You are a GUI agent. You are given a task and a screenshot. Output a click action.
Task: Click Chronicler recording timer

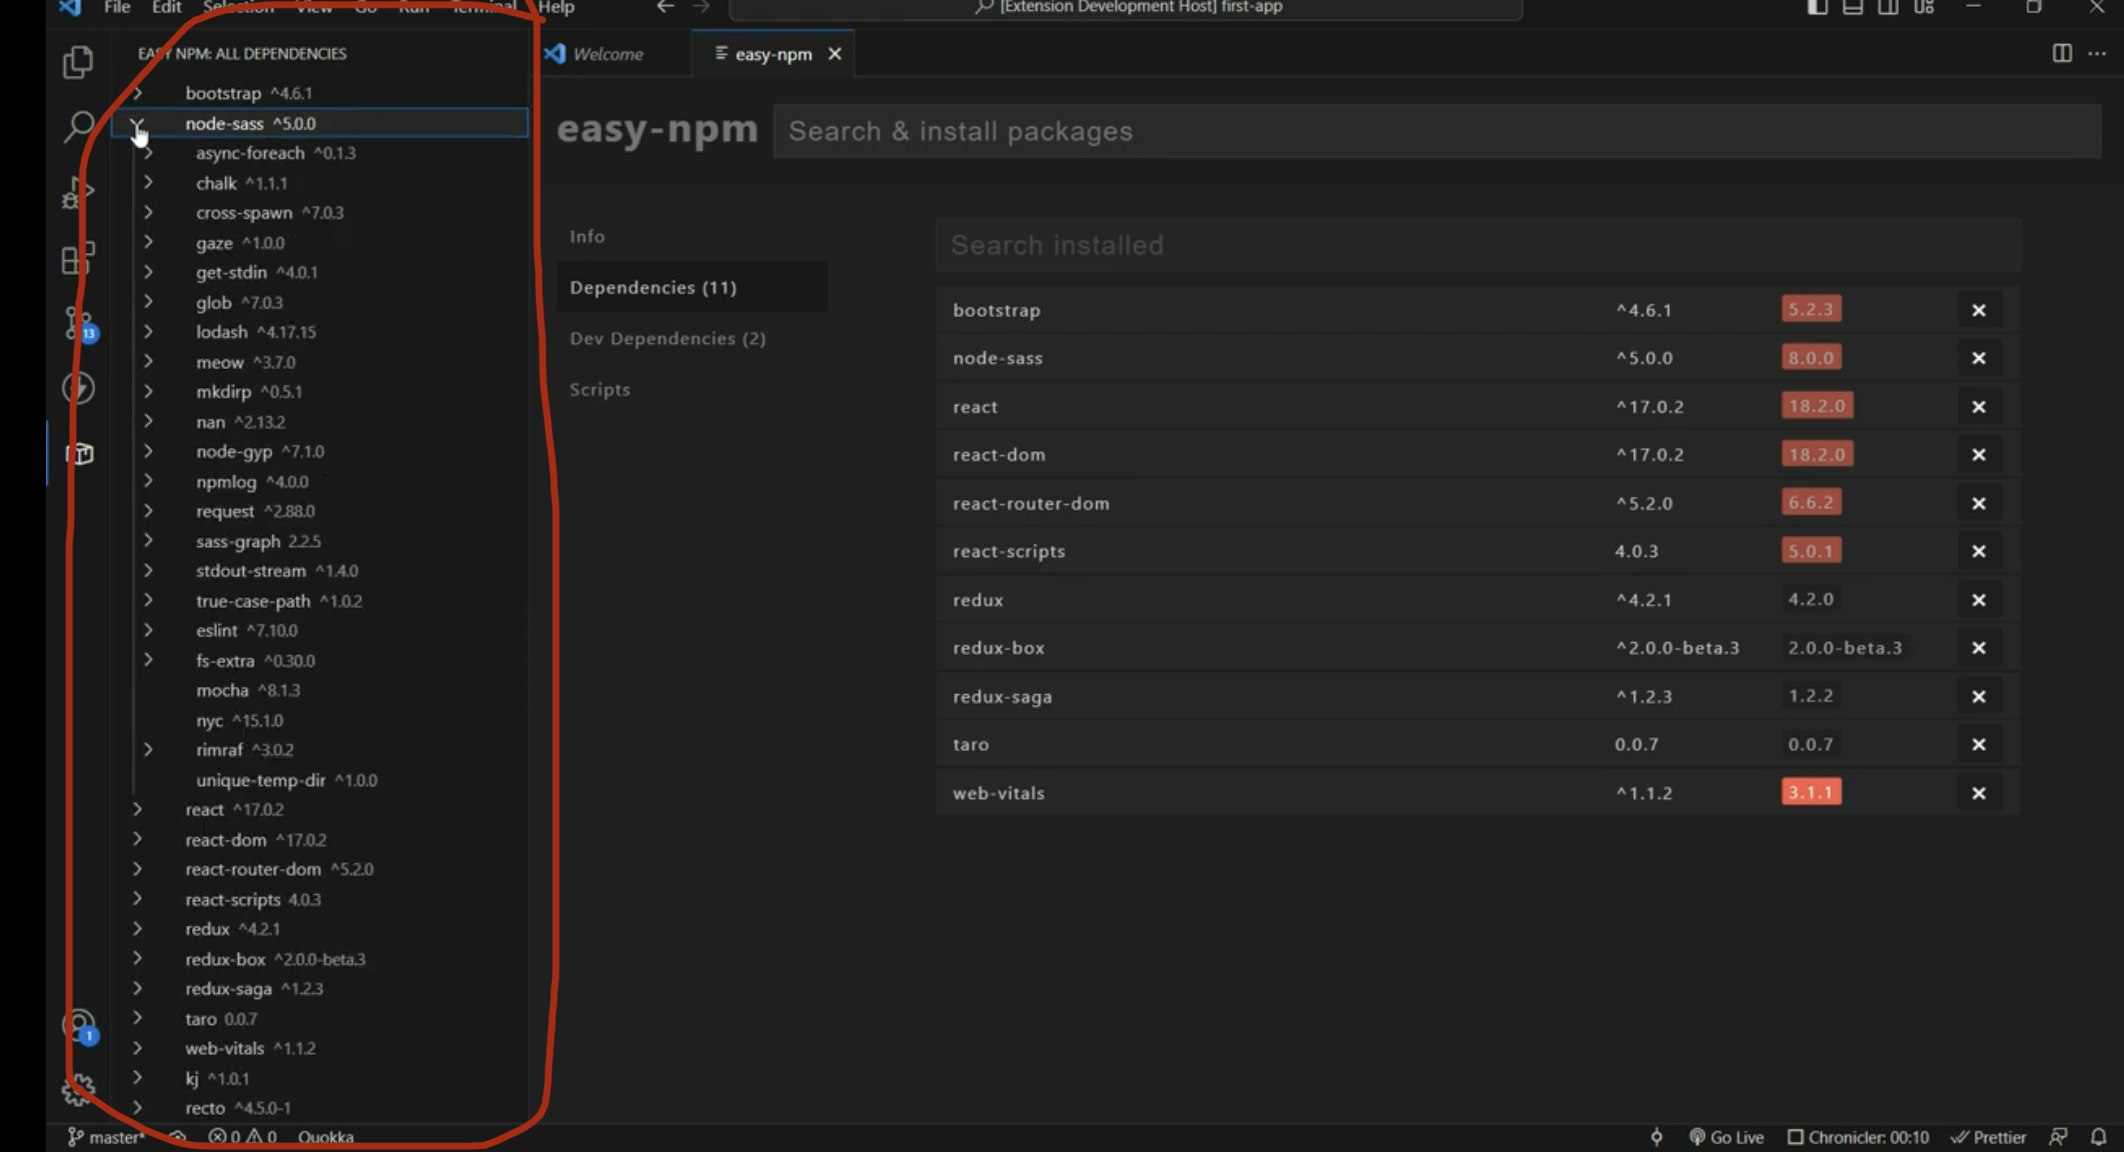[x=1858, y=1137]
